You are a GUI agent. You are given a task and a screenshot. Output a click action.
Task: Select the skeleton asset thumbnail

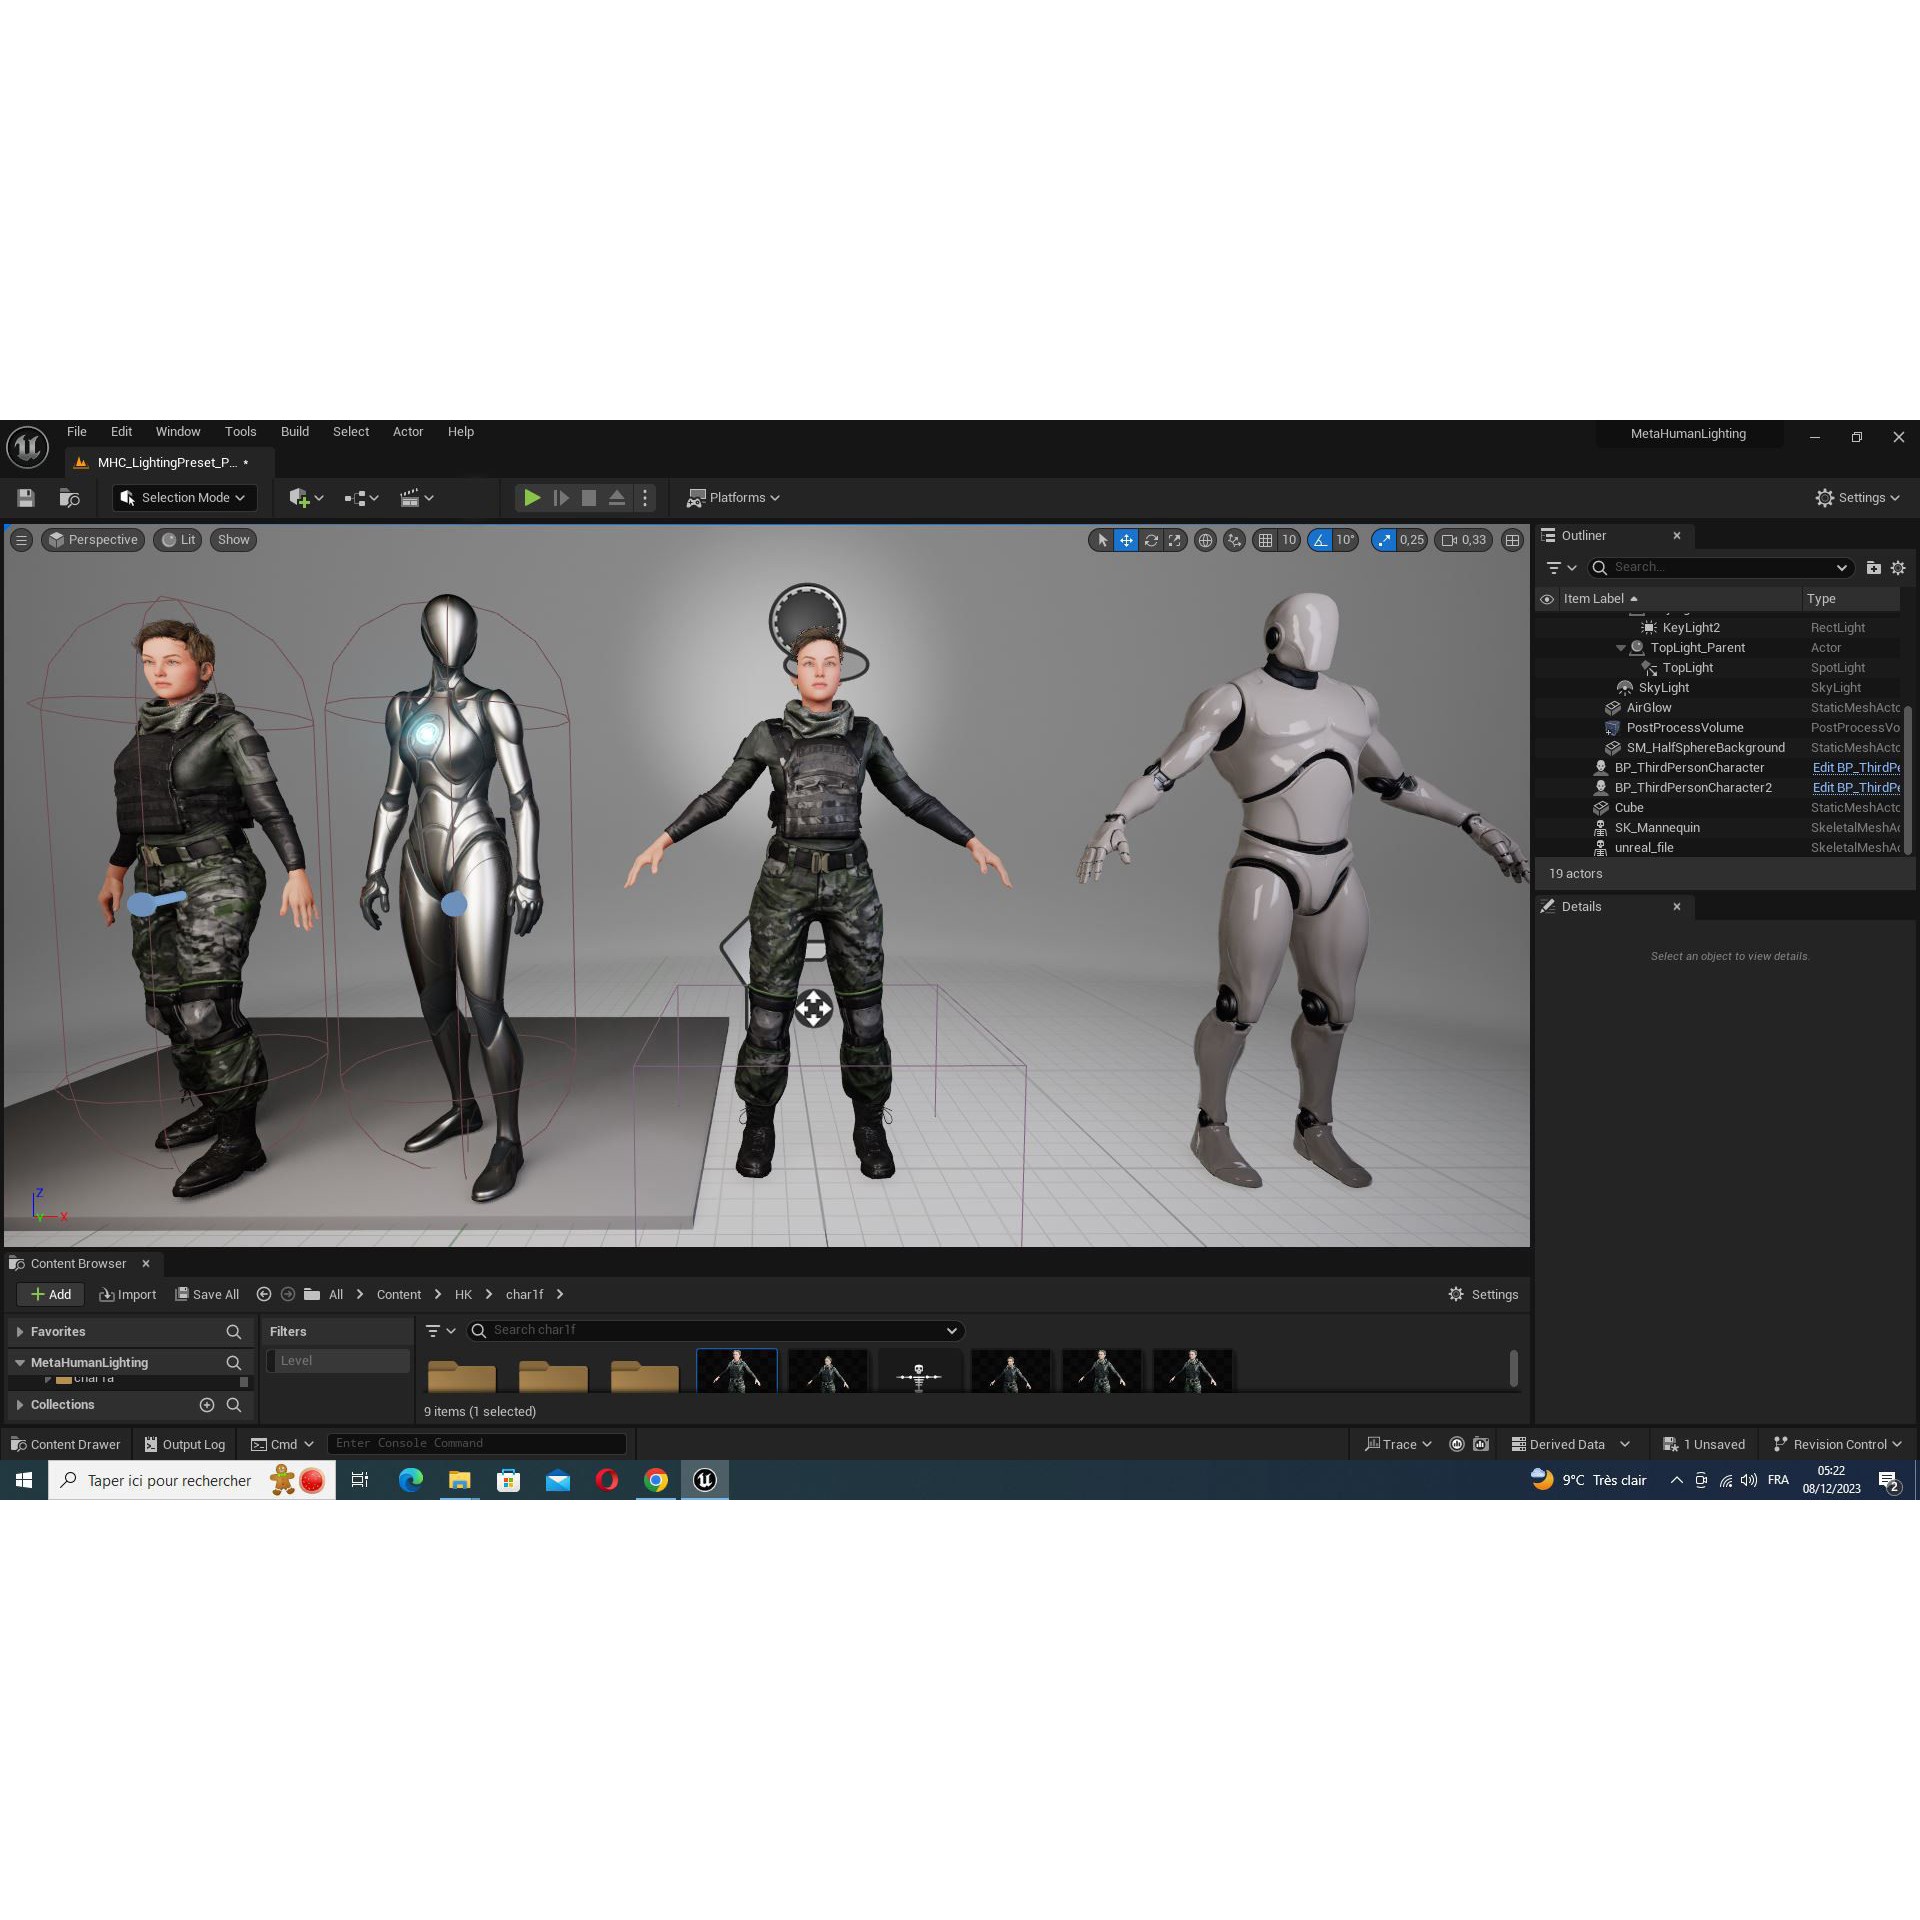click(919, 1371)
